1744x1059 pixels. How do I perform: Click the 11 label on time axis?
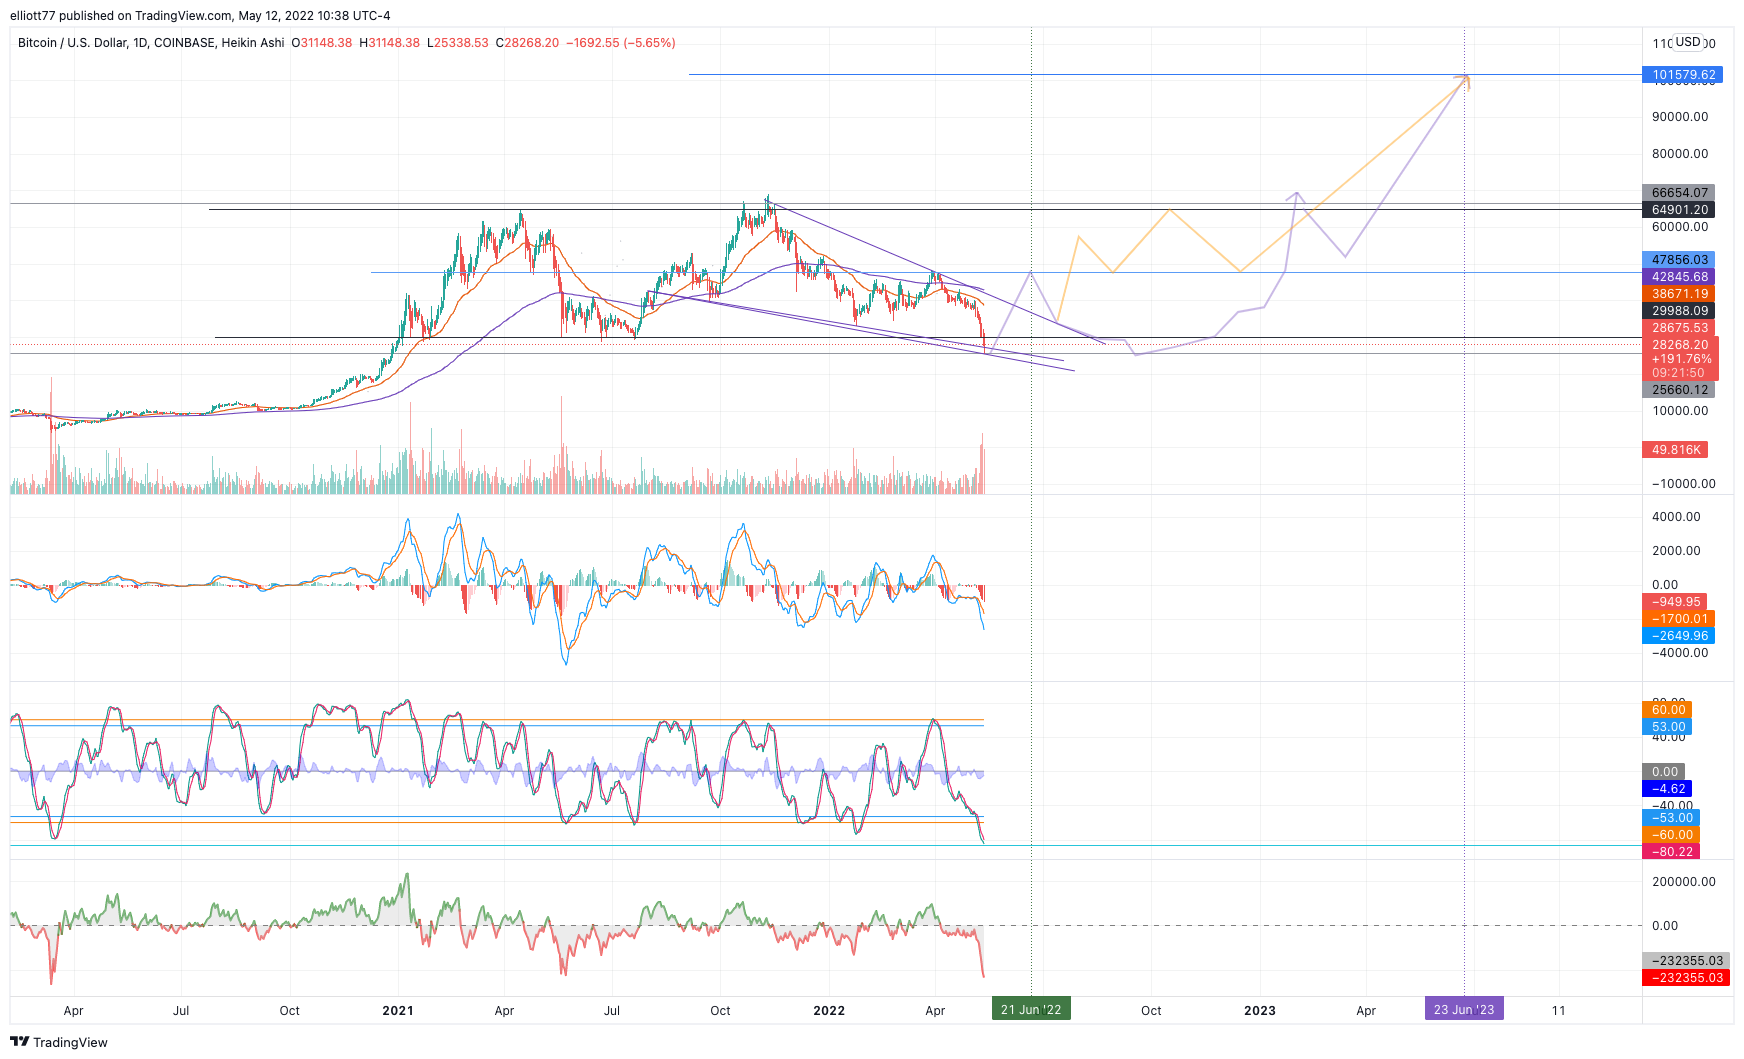pyautogui.click(x=1558, y=1010)
